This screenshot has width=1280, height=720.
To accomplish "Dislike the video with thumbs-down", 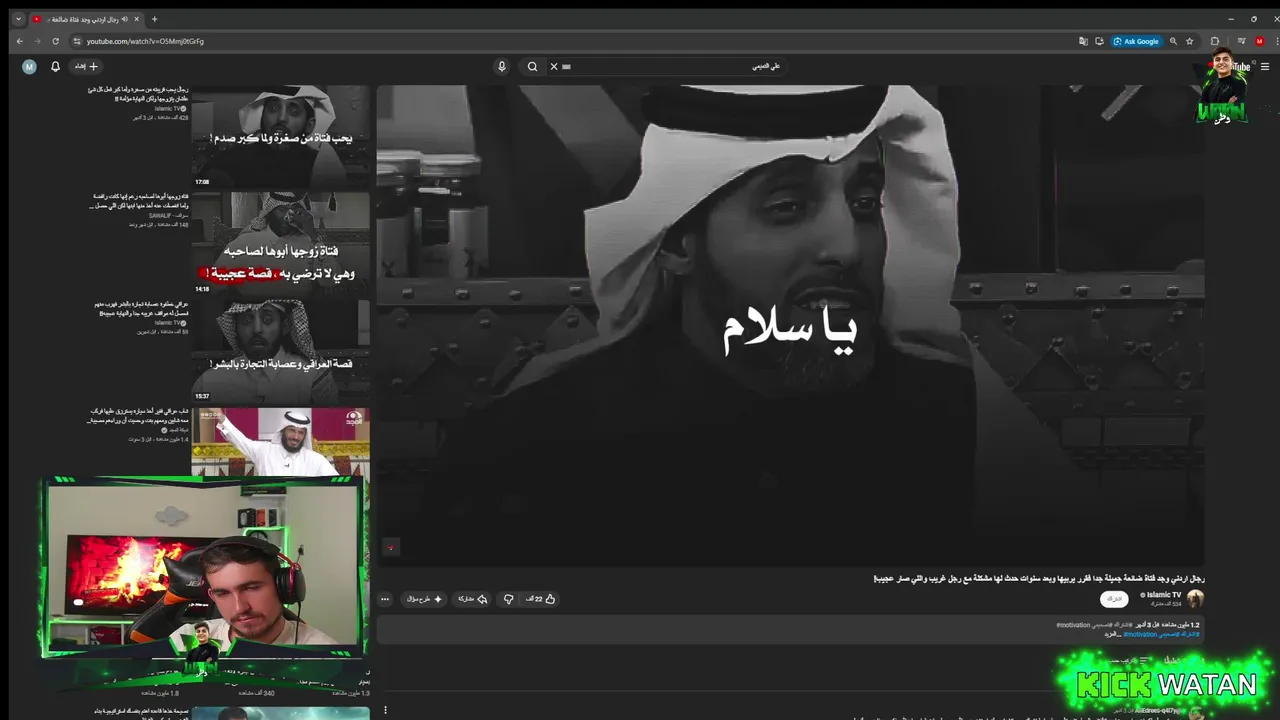I will point(508,599).
